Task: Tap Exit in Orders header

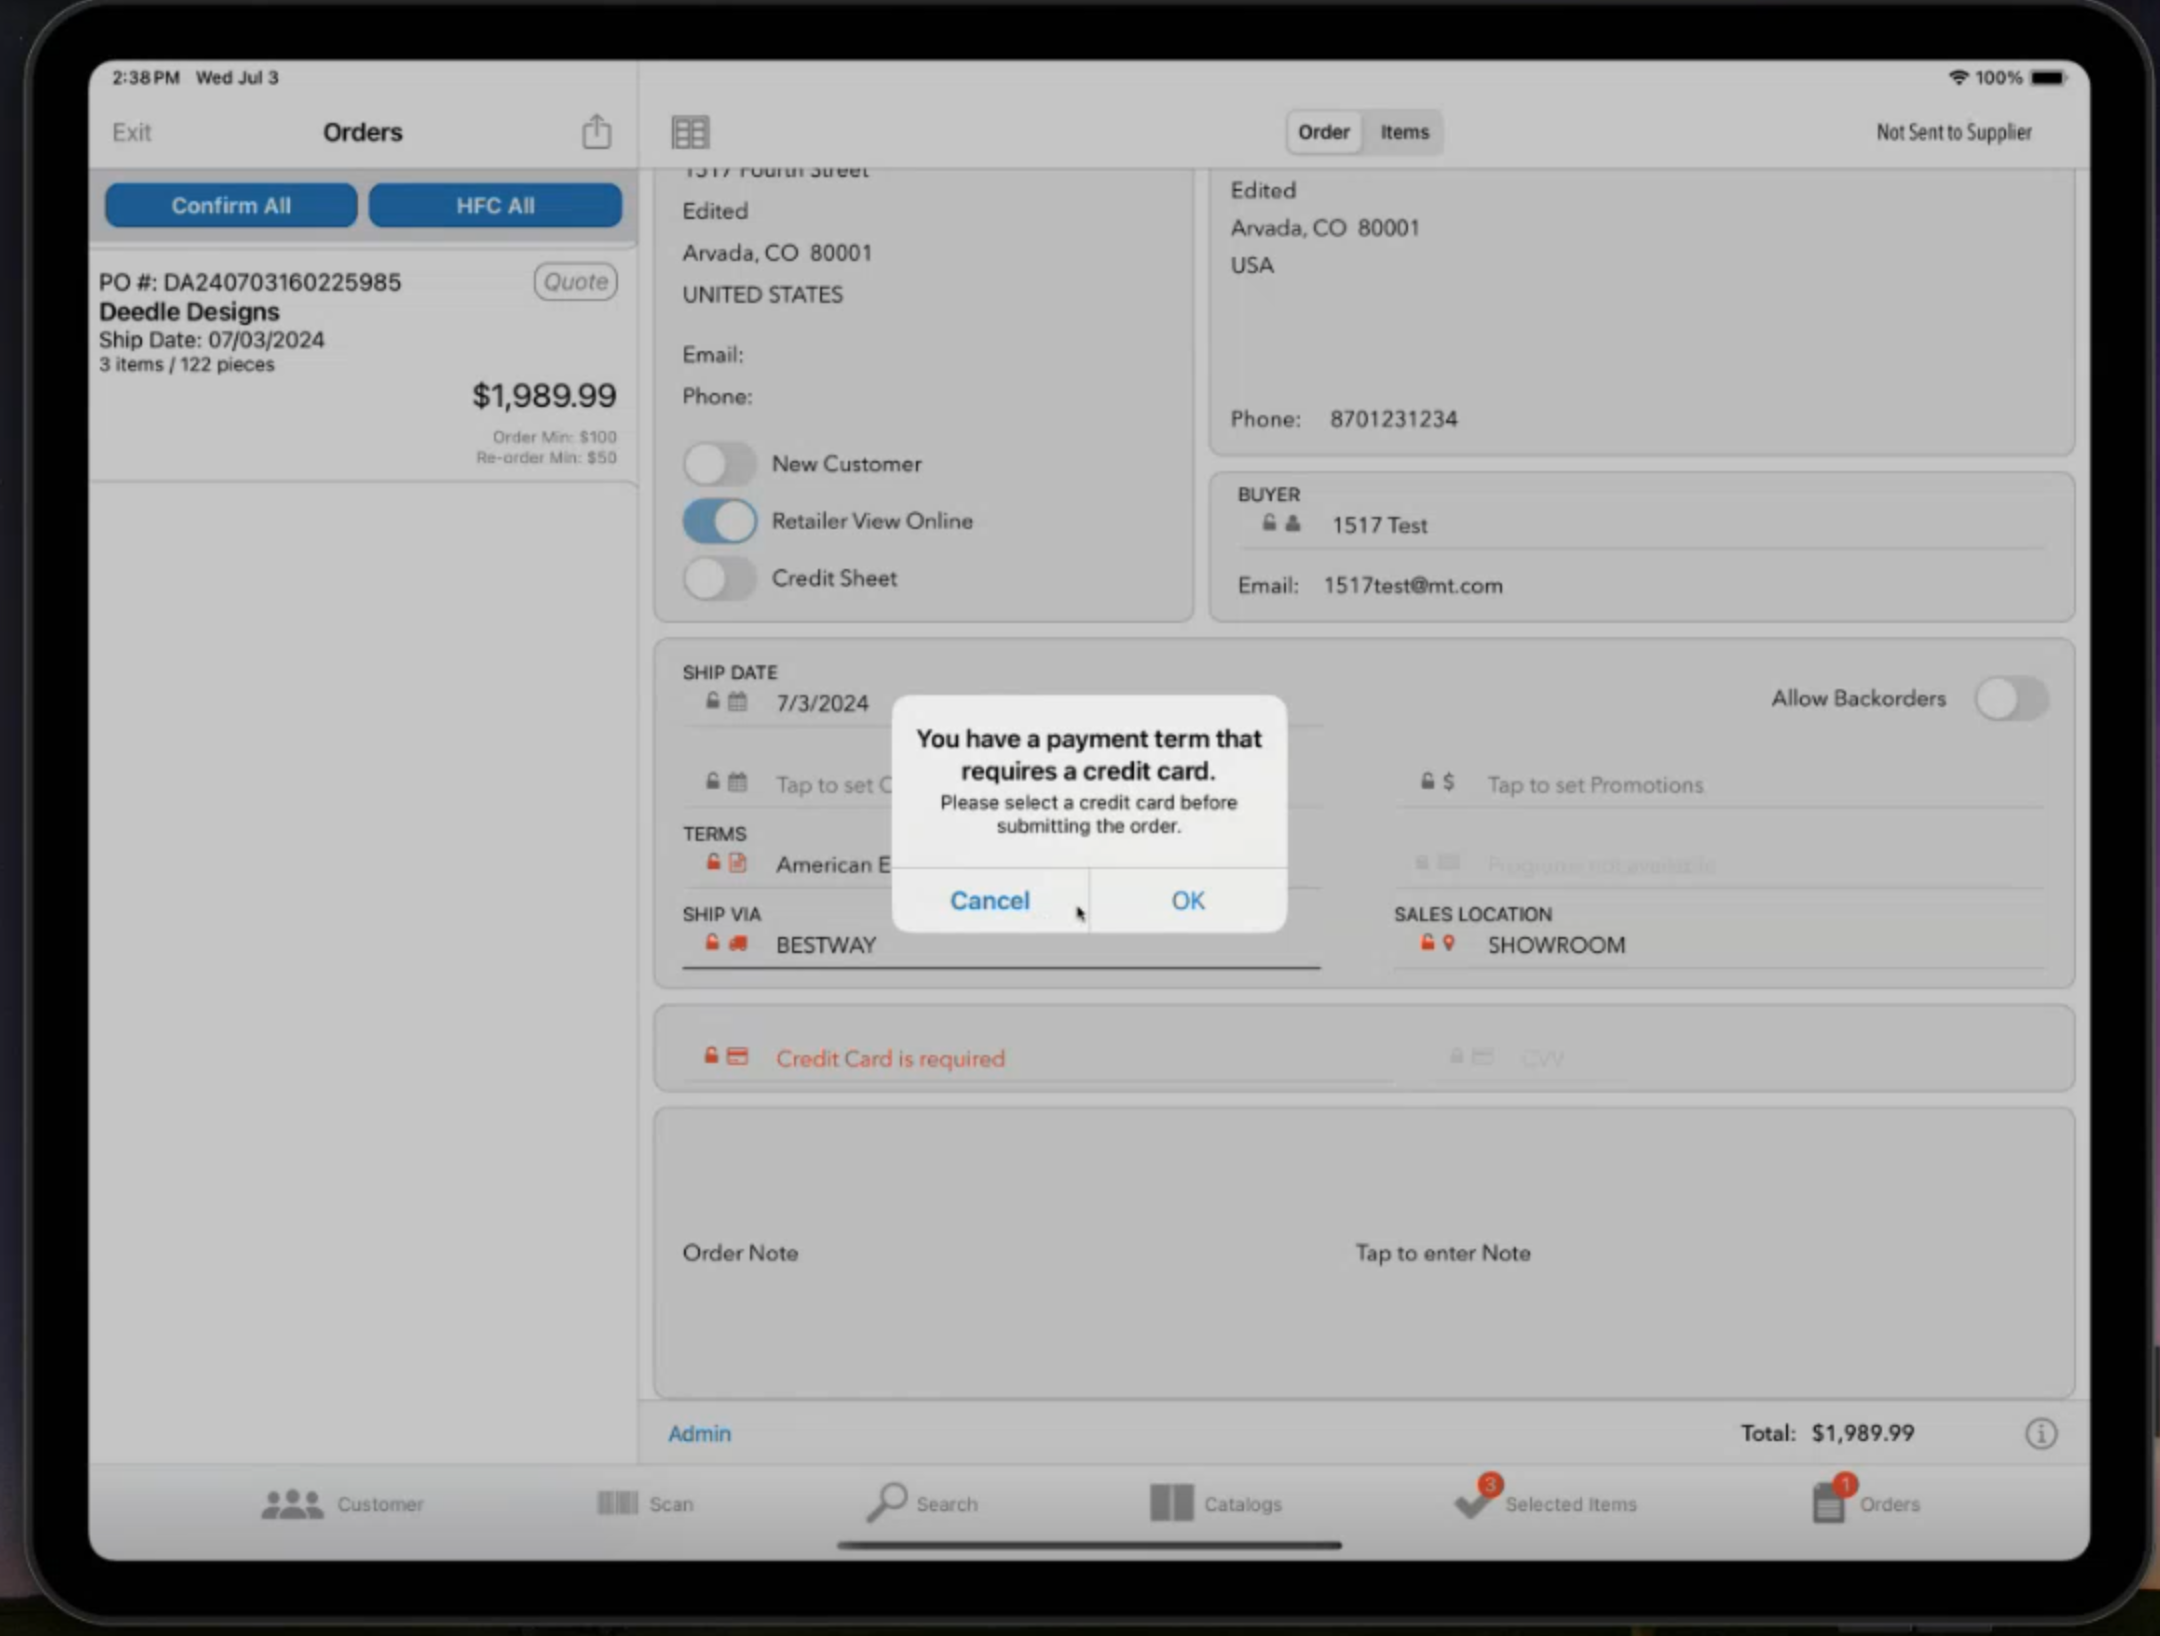Action: 131,132
